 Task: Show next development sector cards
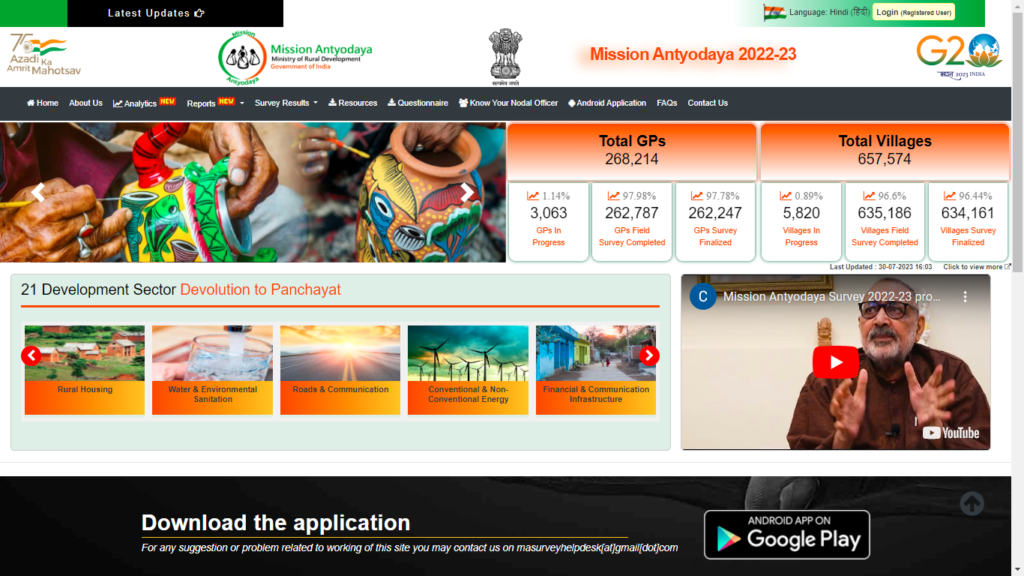click(648, 355)
